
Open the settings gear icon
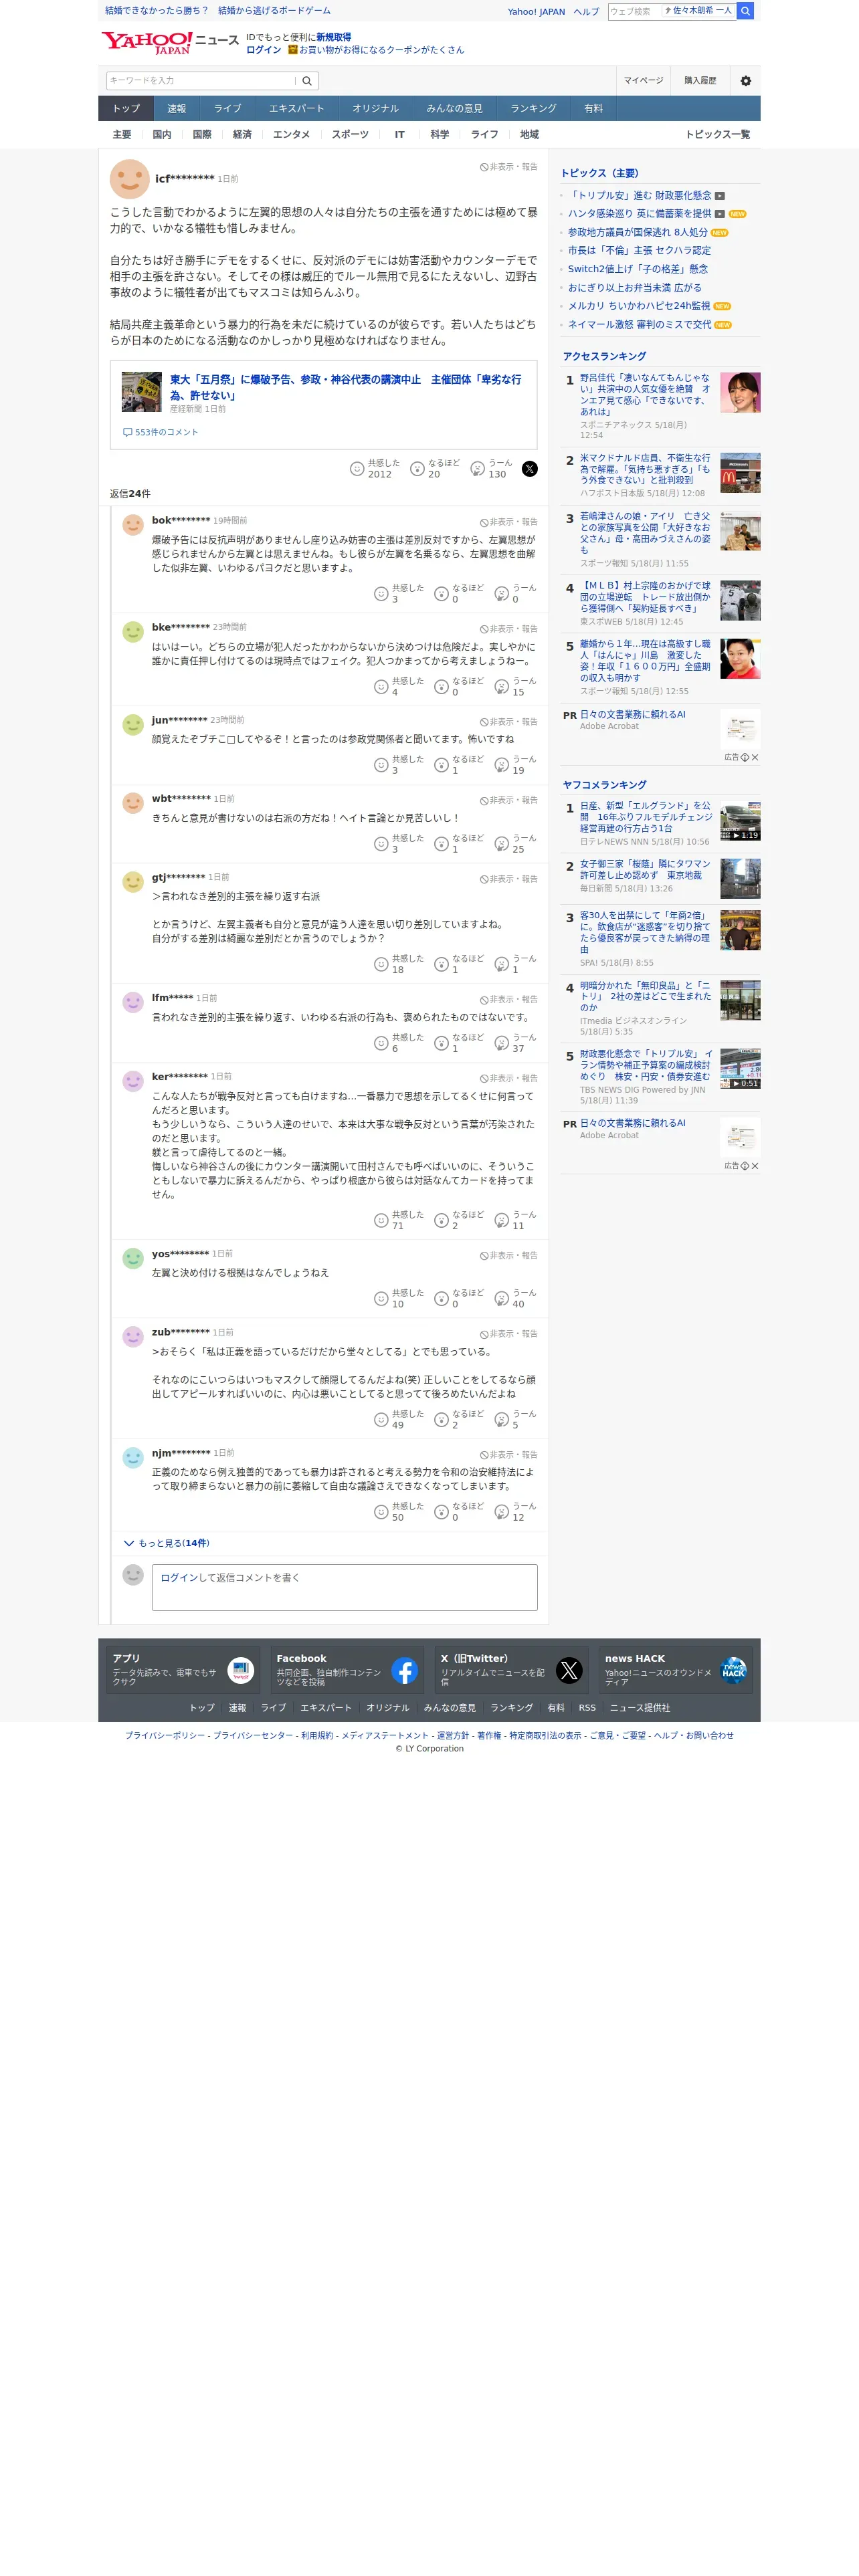click(x=745, y=81)
